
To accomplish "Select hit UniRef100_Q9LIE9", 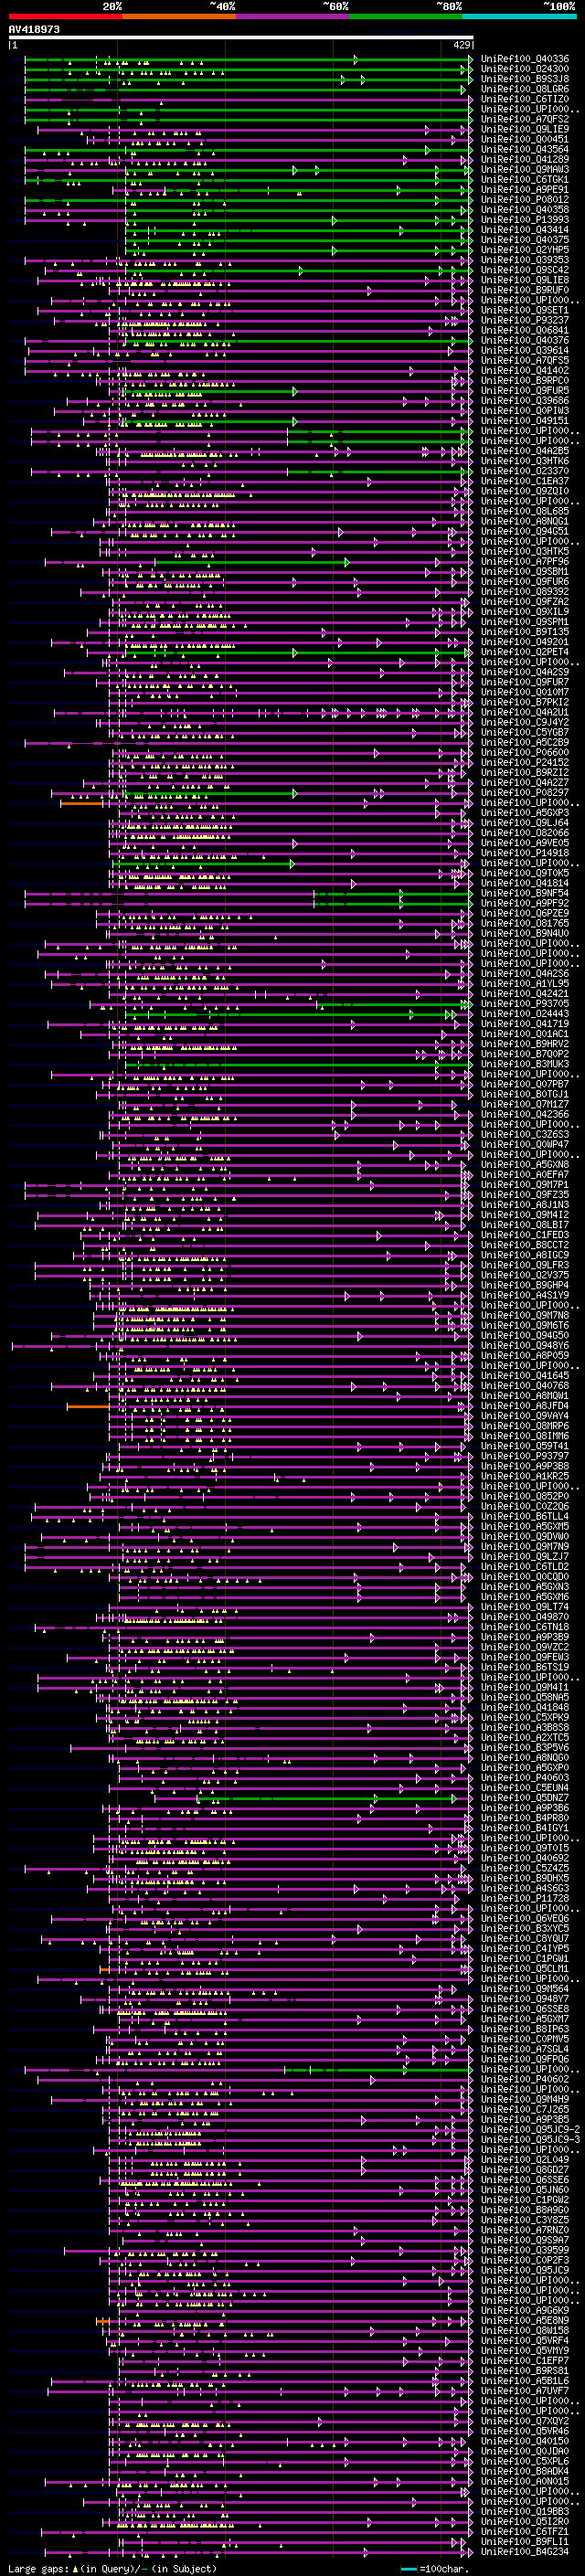I will [x=525, y=129].
